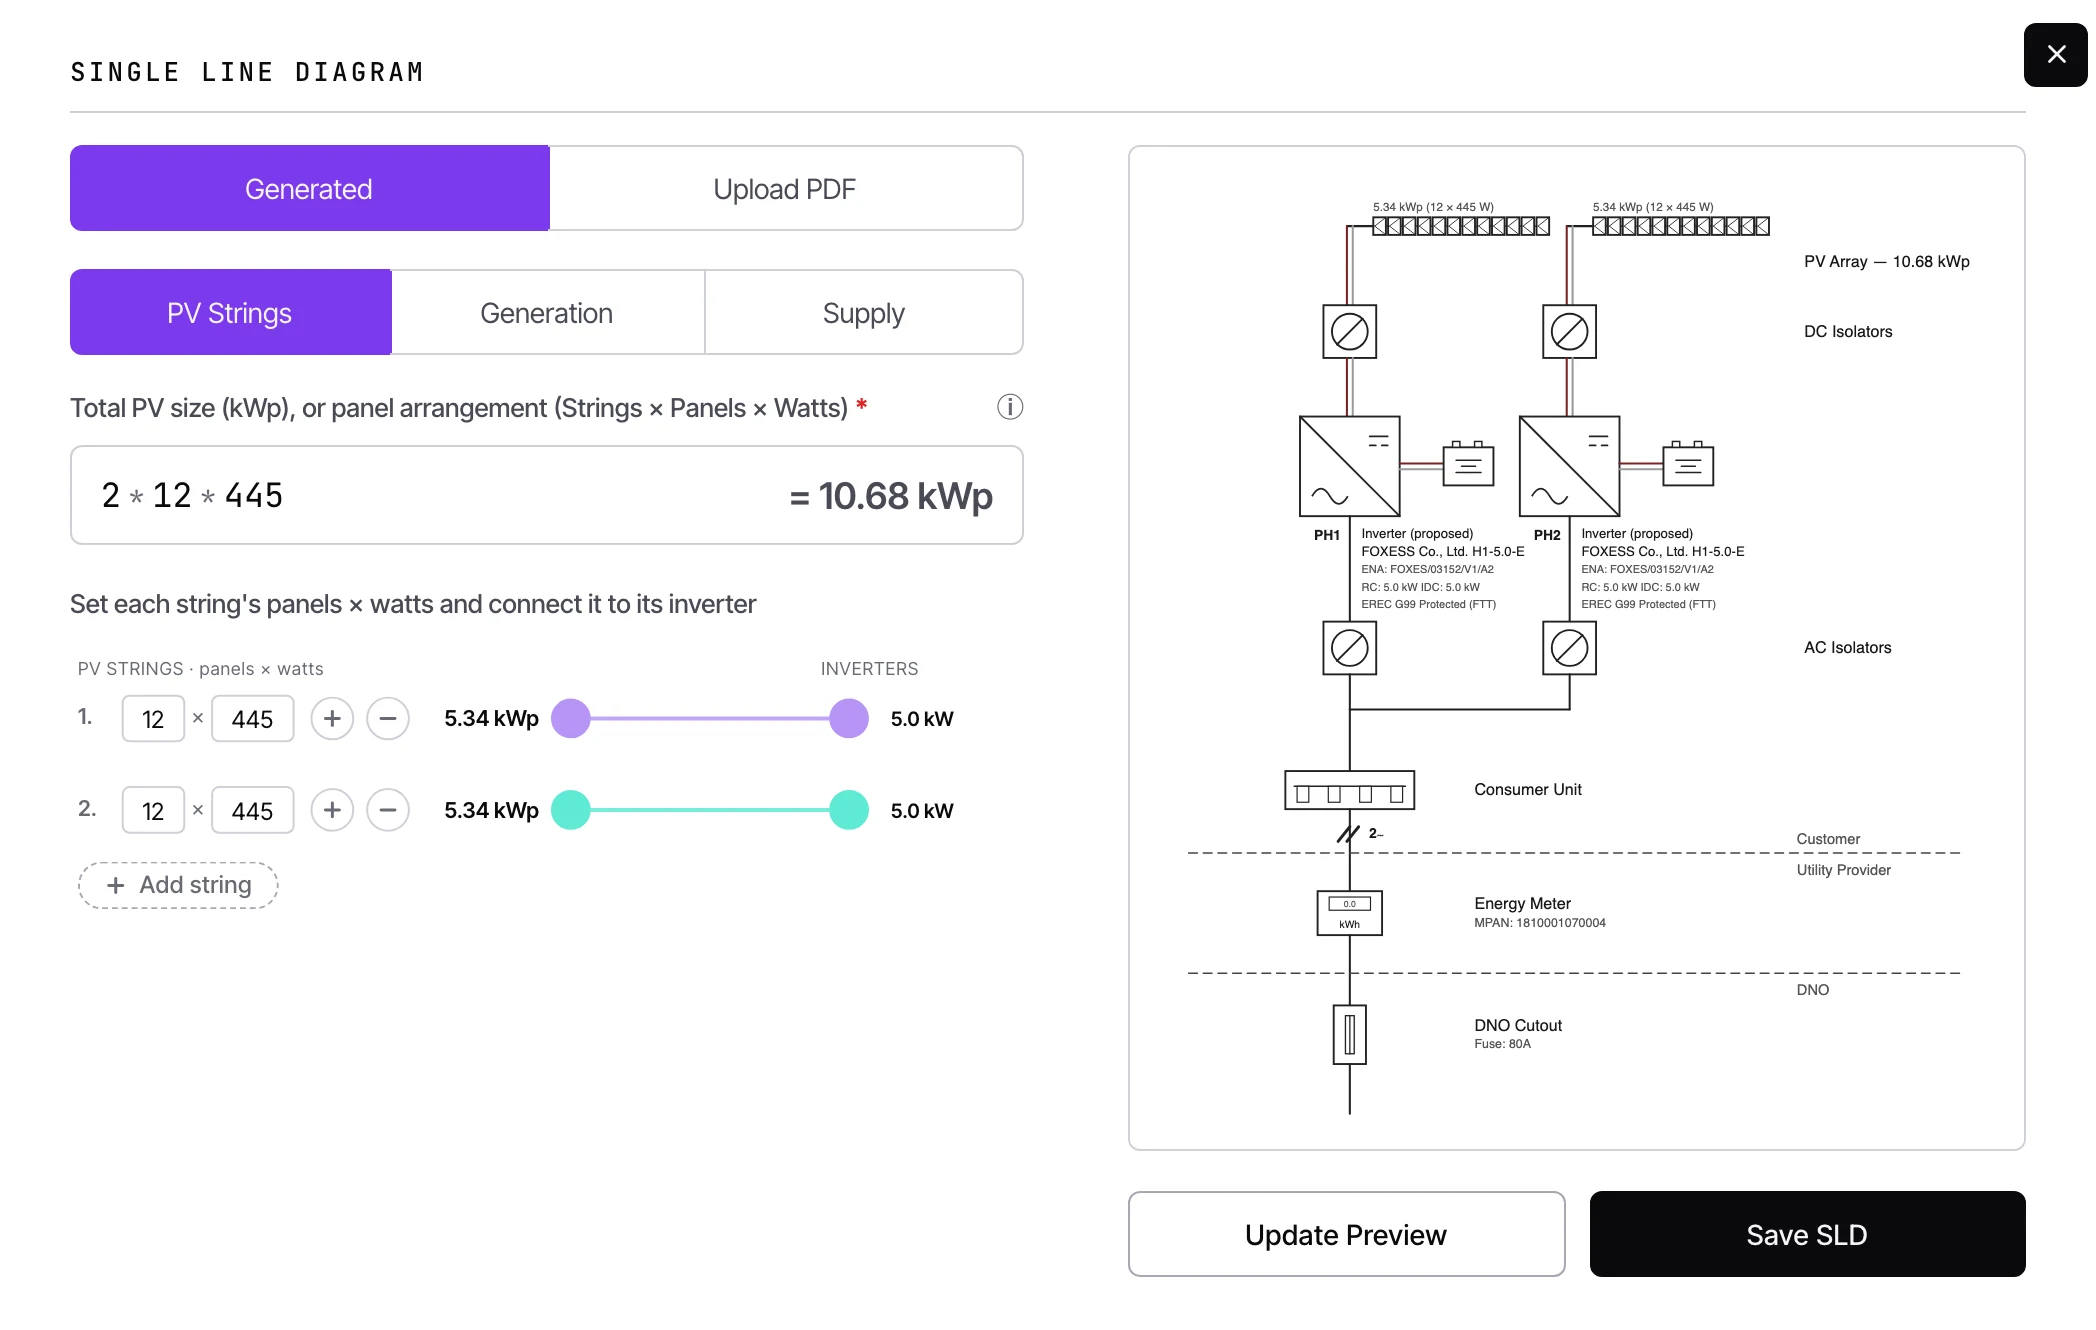Open the info icon beside Total PV size
This screenshot has width=2096, height=1330.
pyautogui.click(x=1010, y=407)
